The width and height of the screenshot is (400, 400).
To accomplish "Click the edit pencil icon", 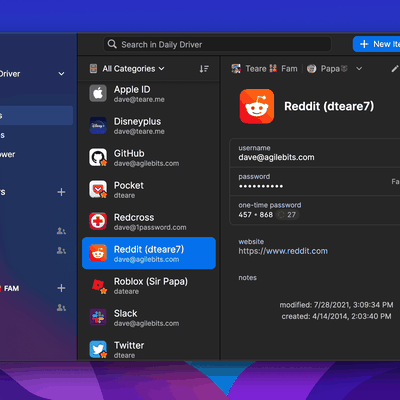I will coord(395,68).
